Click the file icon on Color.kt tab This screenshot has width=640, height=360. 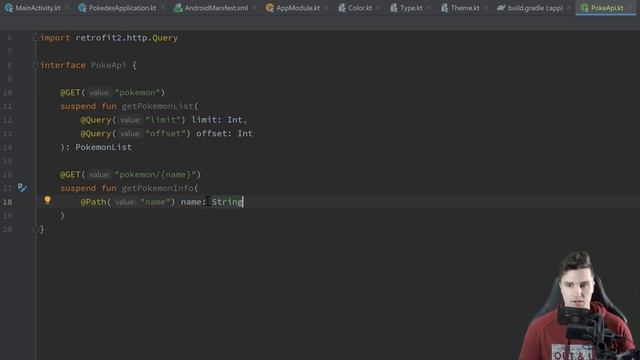(x=342, y=8)
